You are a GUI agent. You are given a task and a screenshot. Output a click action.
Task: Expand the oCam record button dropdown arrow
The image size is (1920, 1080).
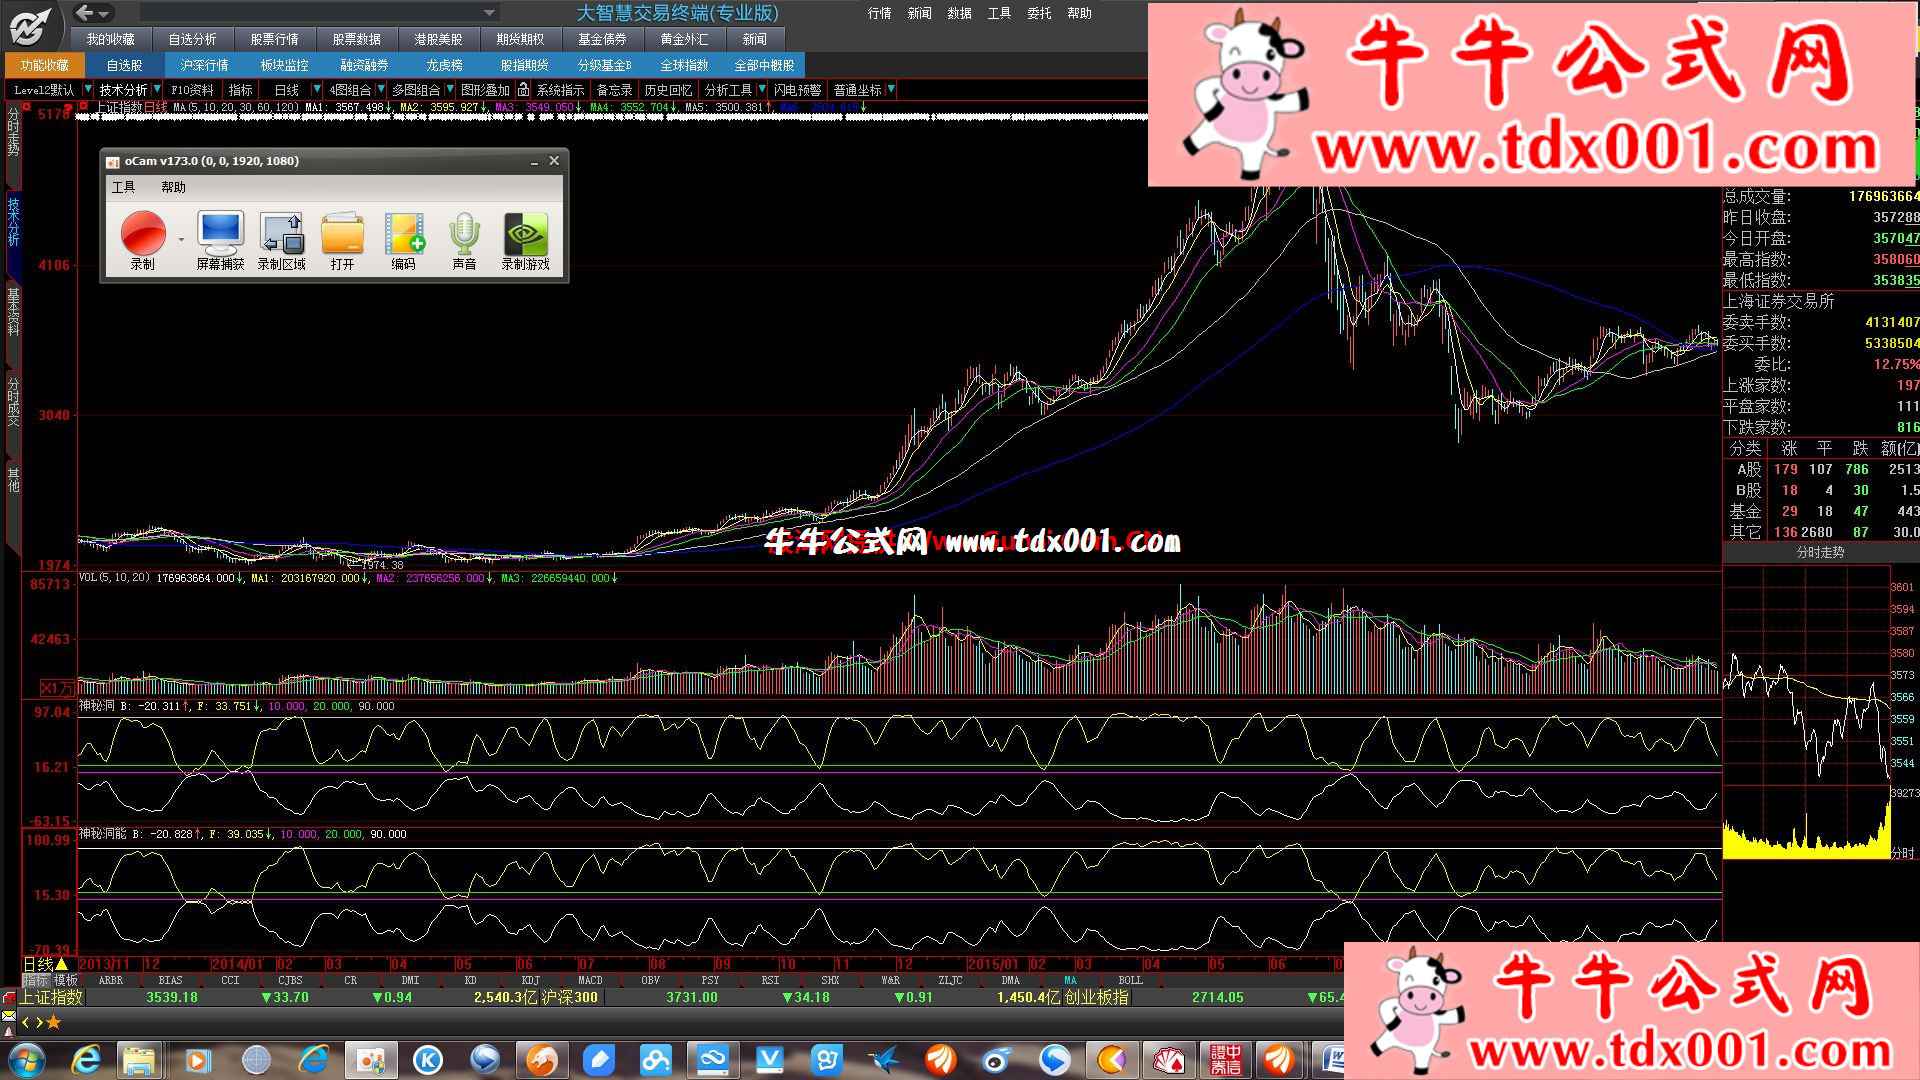[x=181, y=239]
